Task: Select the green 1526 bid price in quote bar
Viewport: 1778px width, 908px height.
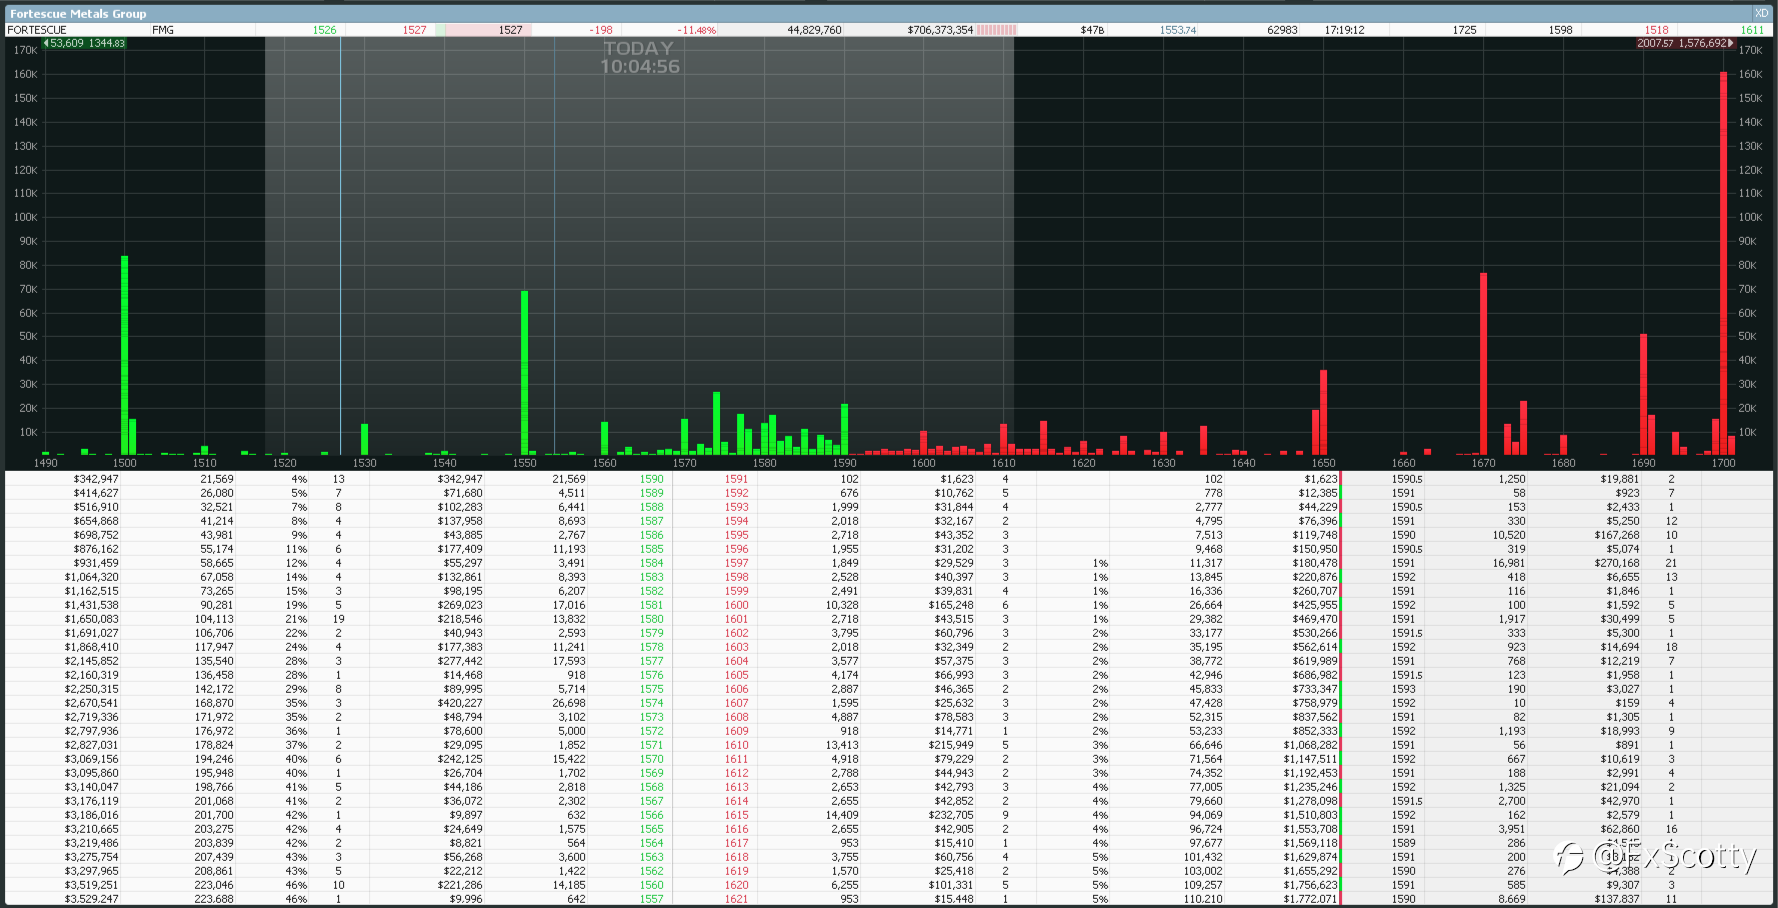Action: [324, 30]
